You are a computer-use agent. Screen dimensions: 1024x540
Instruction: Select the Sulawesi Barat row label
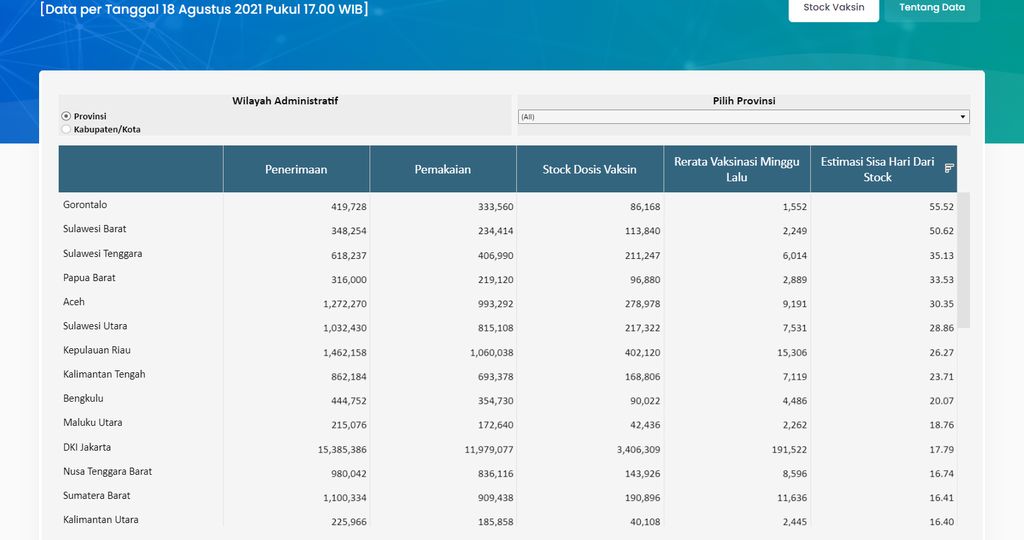[x=95, y=229]
